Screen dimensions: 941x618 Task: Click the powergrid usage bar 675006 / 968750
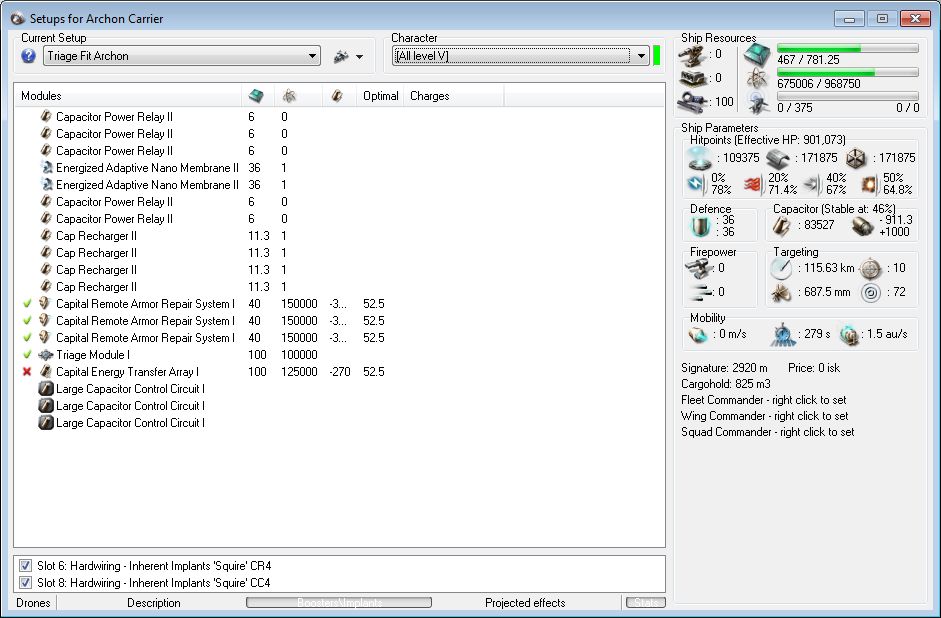point(847,72)
